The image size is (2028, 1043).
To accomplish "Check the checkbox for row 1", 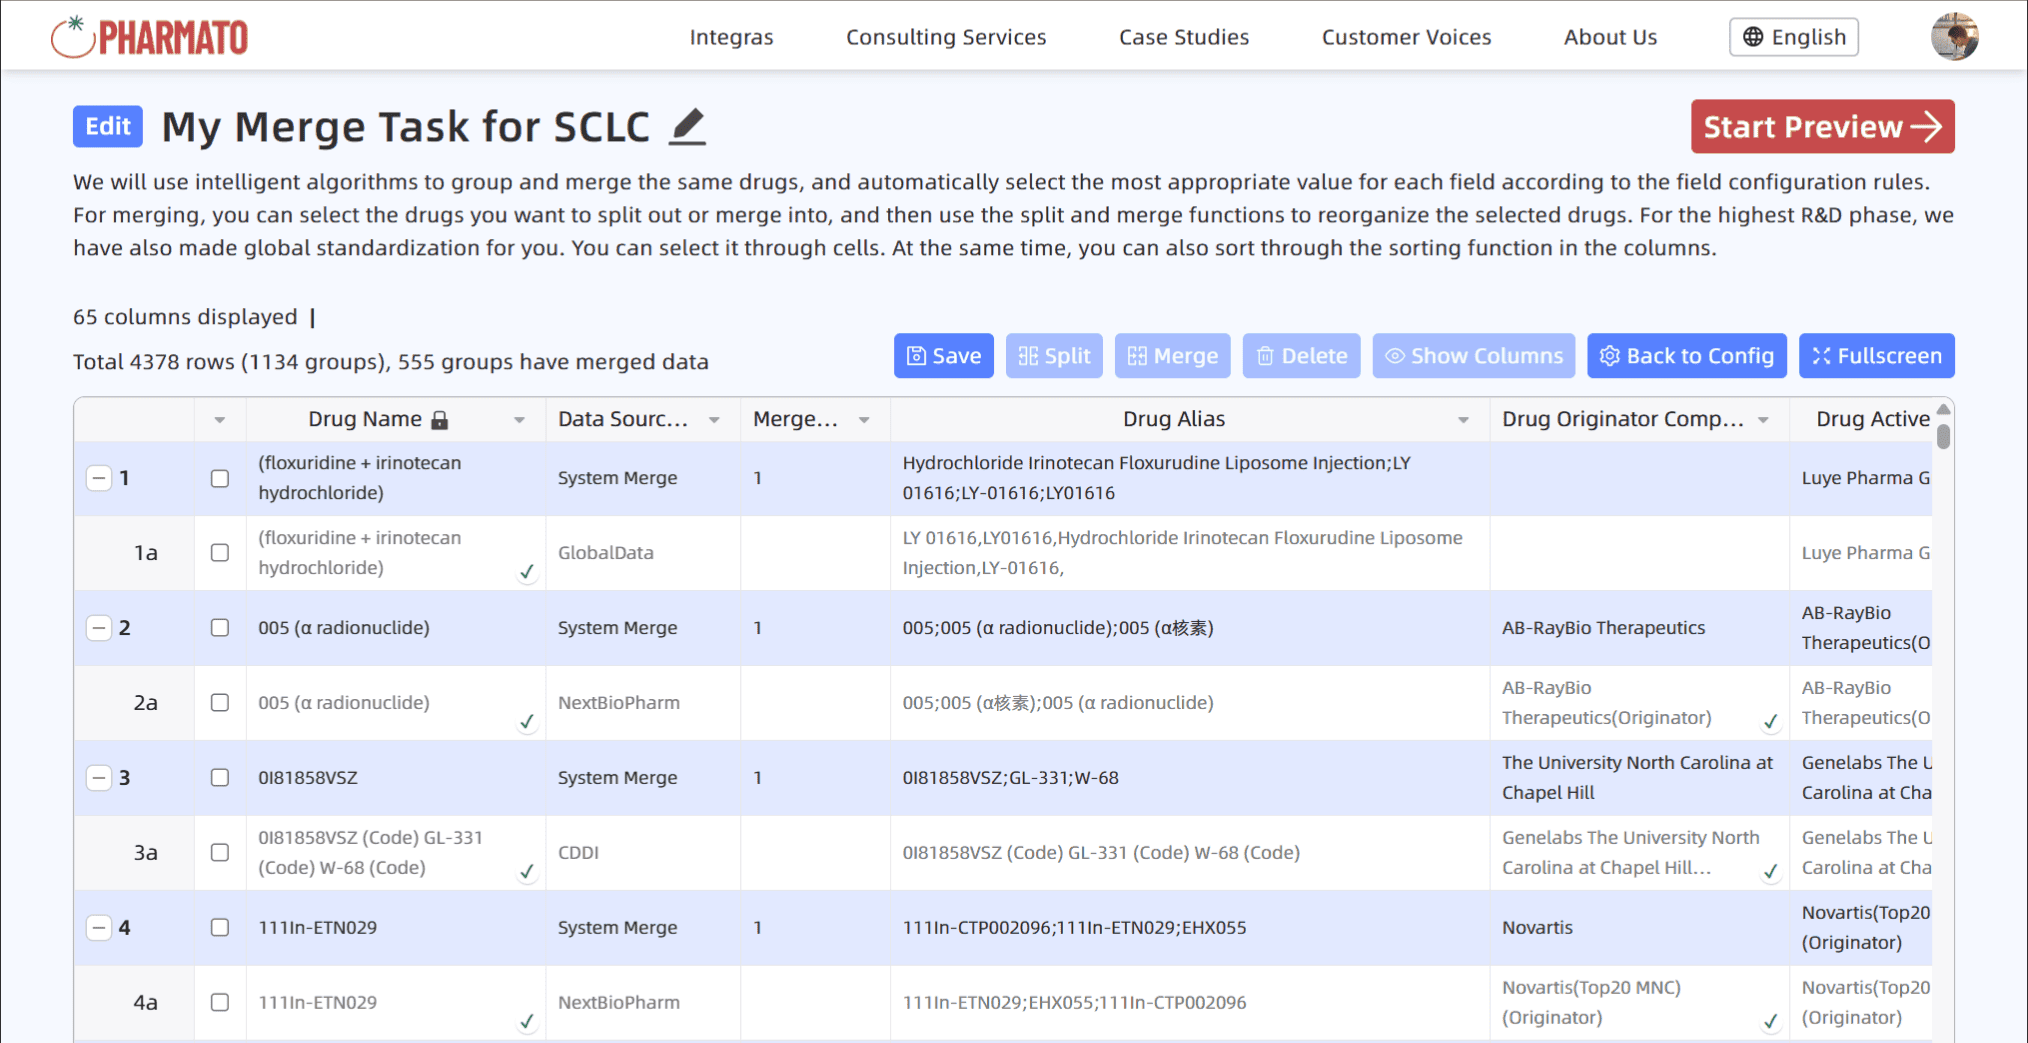I will click(220, 478).
